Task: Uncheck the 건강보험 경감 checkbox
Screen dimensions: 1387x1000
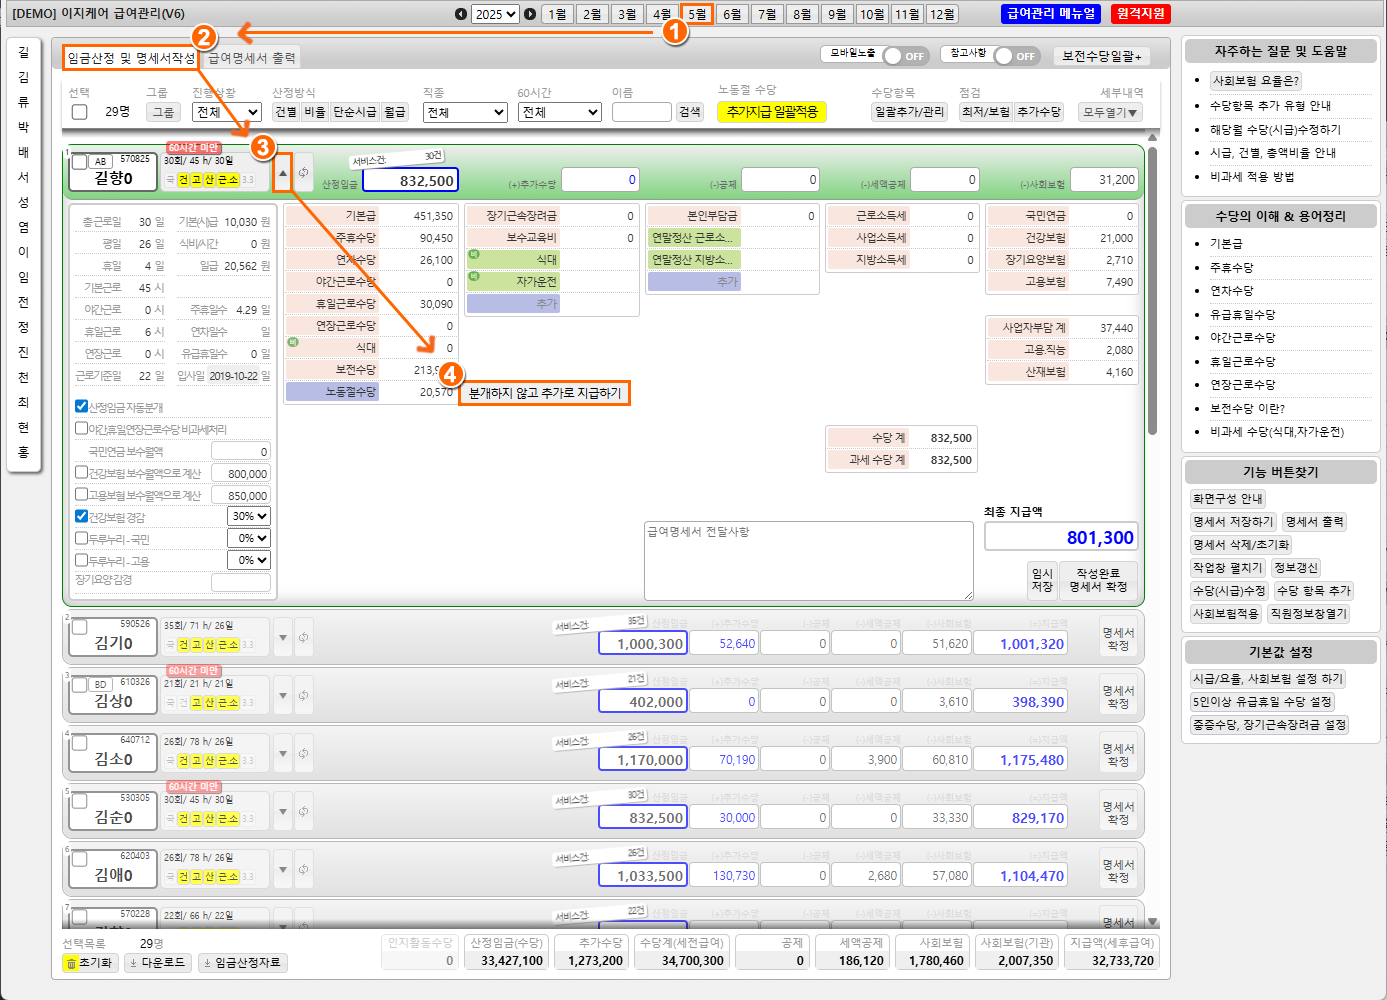Action: click(82, 516)
